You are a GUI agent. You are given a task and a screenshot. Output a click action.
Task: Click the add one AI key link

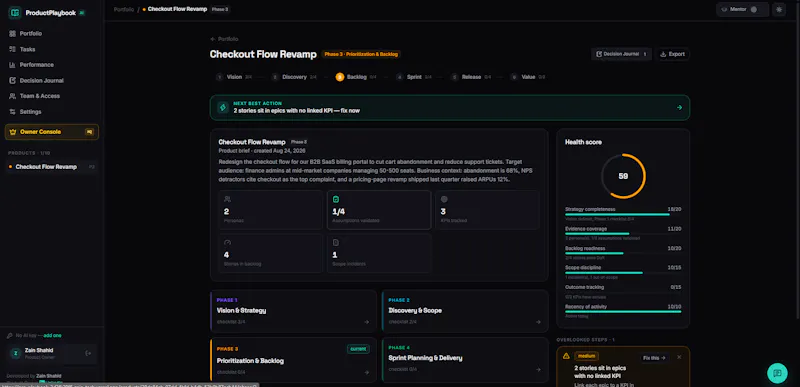coord(53,336)
